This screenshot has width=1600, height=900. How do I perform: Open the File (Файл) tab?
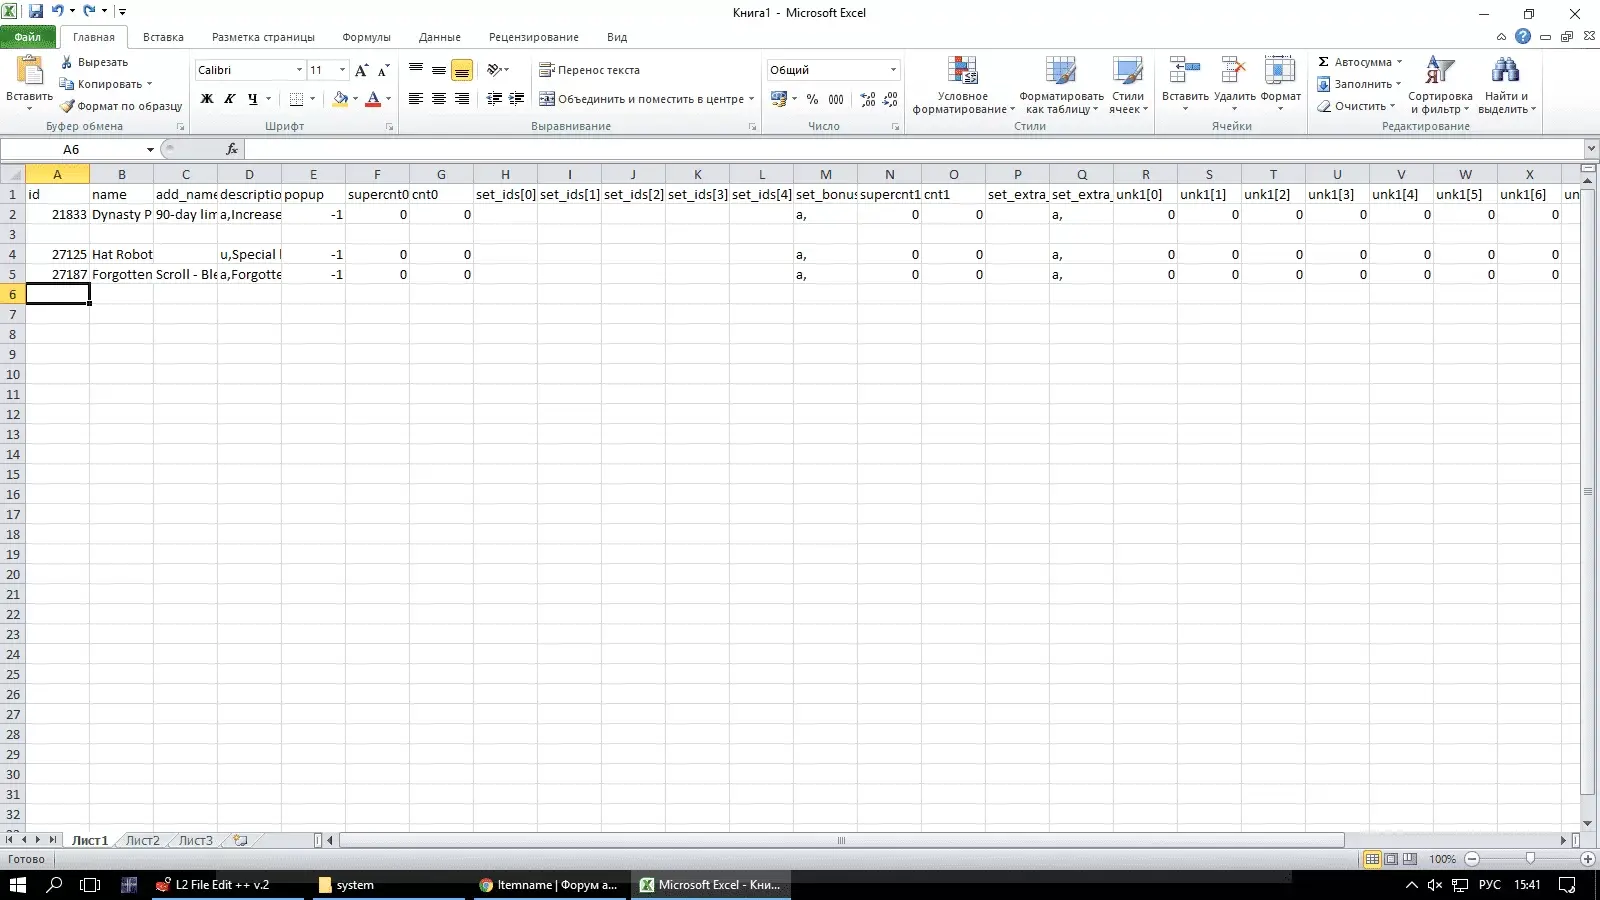[28, 37]
